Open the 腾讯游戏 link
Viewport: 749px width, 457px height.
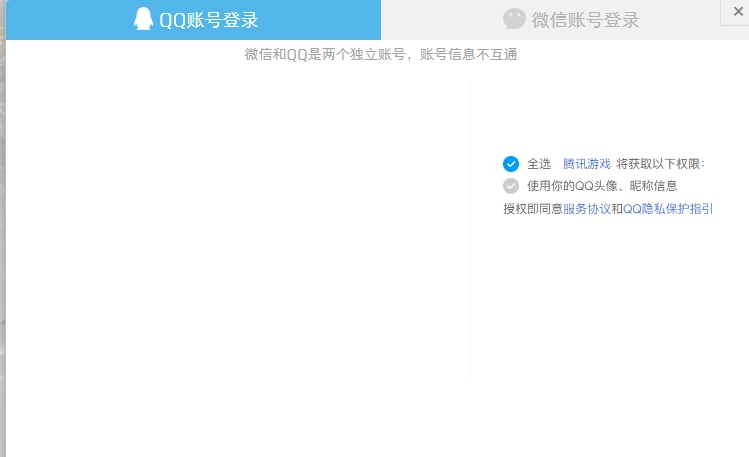(586, 164)
